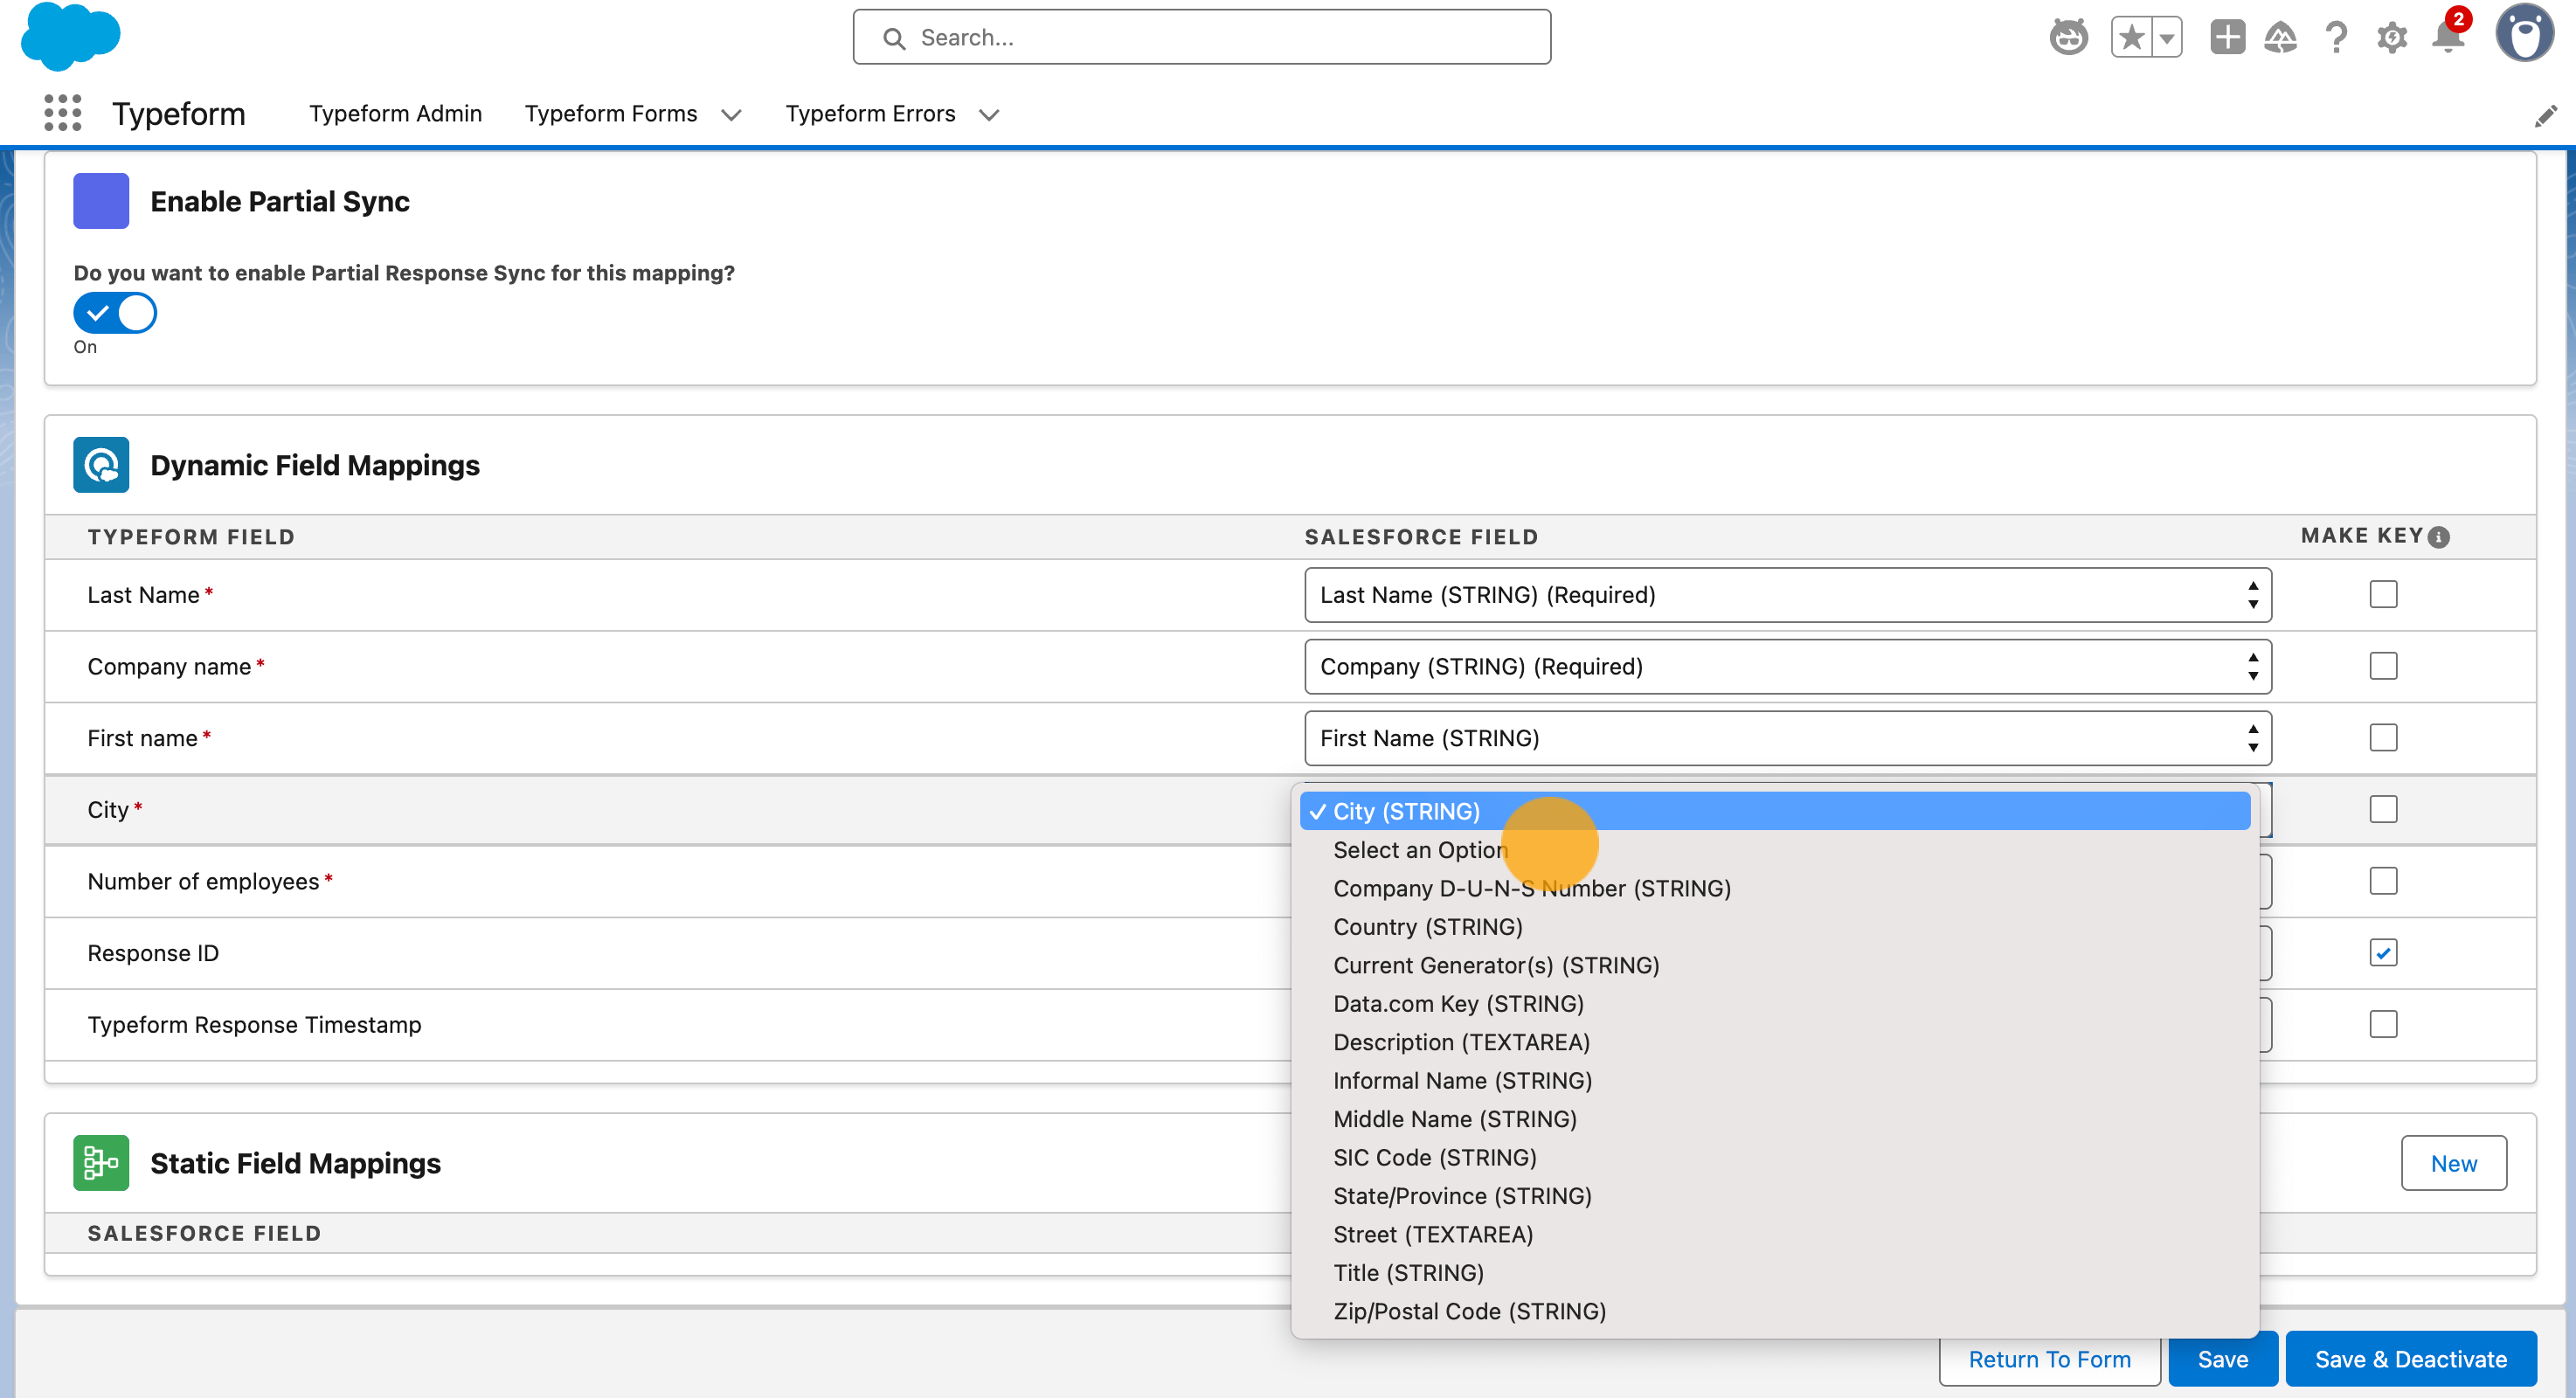
Task: Open the Help question mark icon
Action: pyautogui.click(x=2336, y=38)
